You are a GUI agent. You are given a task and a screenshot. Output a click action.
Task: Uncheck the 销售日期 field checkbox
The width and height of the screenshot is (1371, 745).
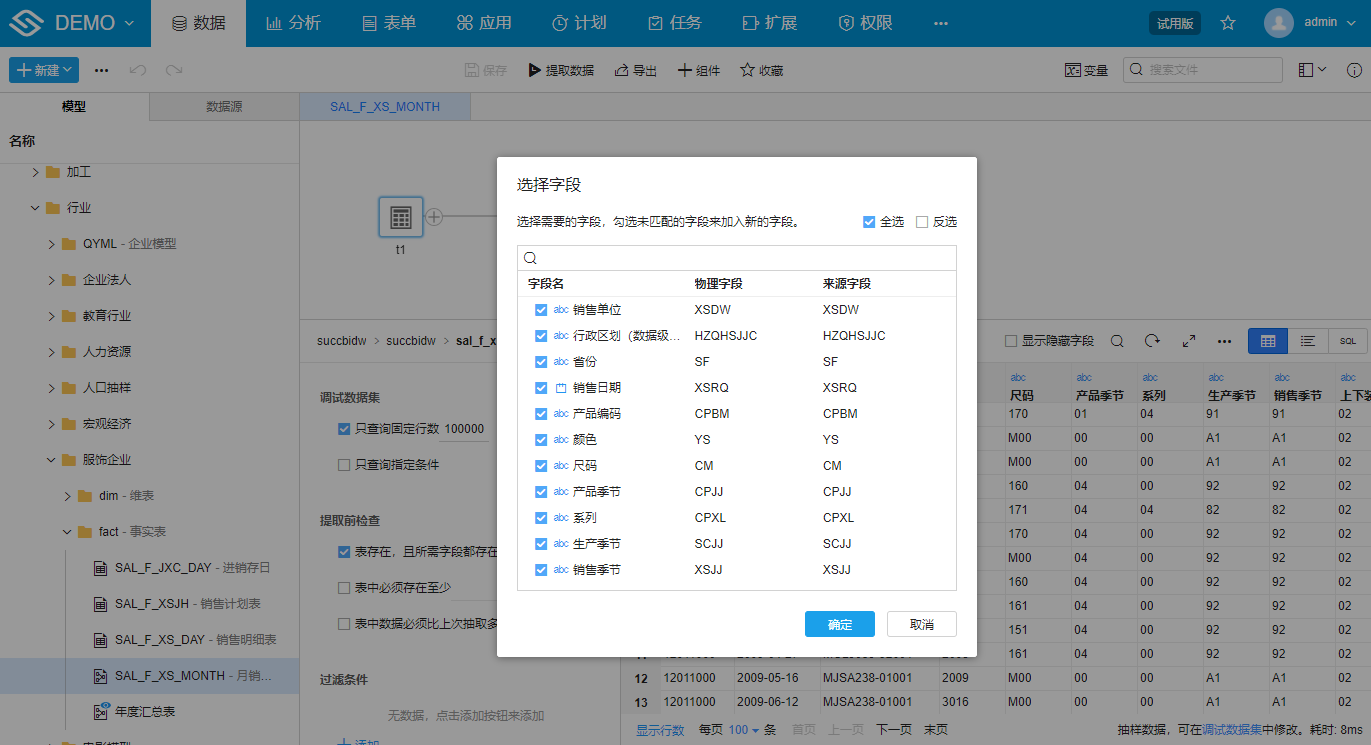coord(541,388)
